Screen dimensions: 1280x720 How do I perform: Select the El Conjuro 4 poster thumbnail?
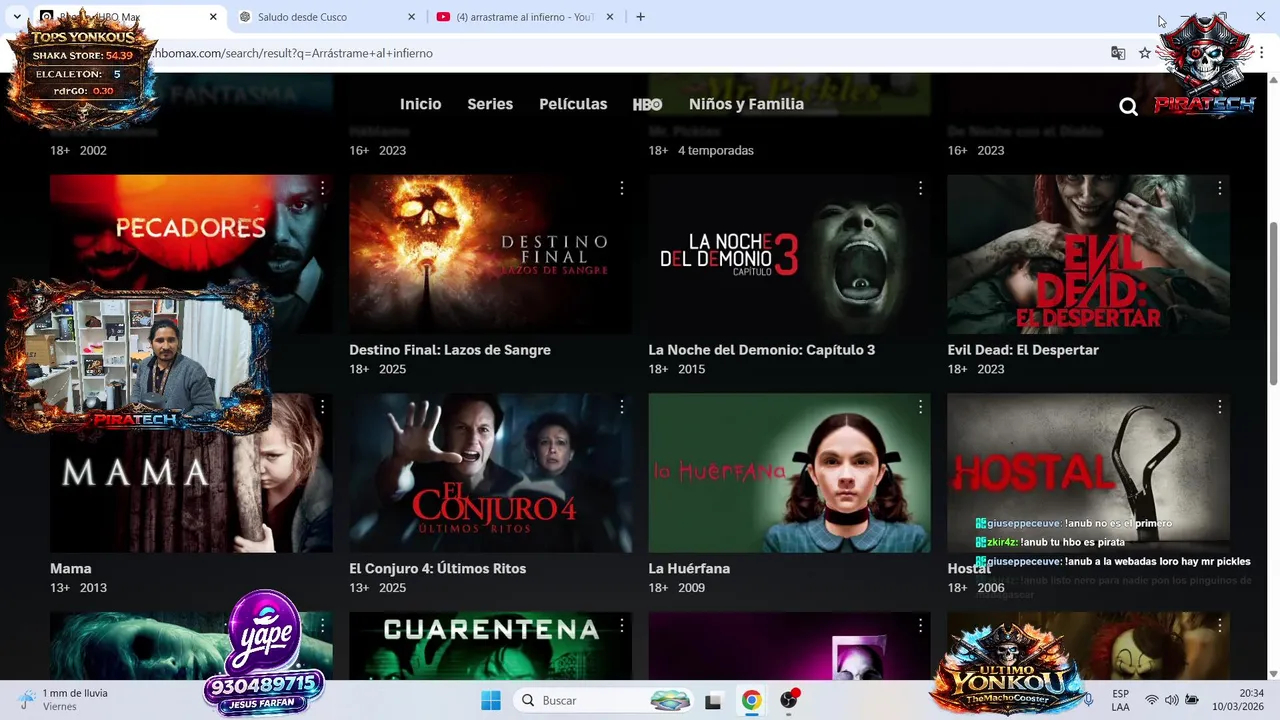[490, 473]
